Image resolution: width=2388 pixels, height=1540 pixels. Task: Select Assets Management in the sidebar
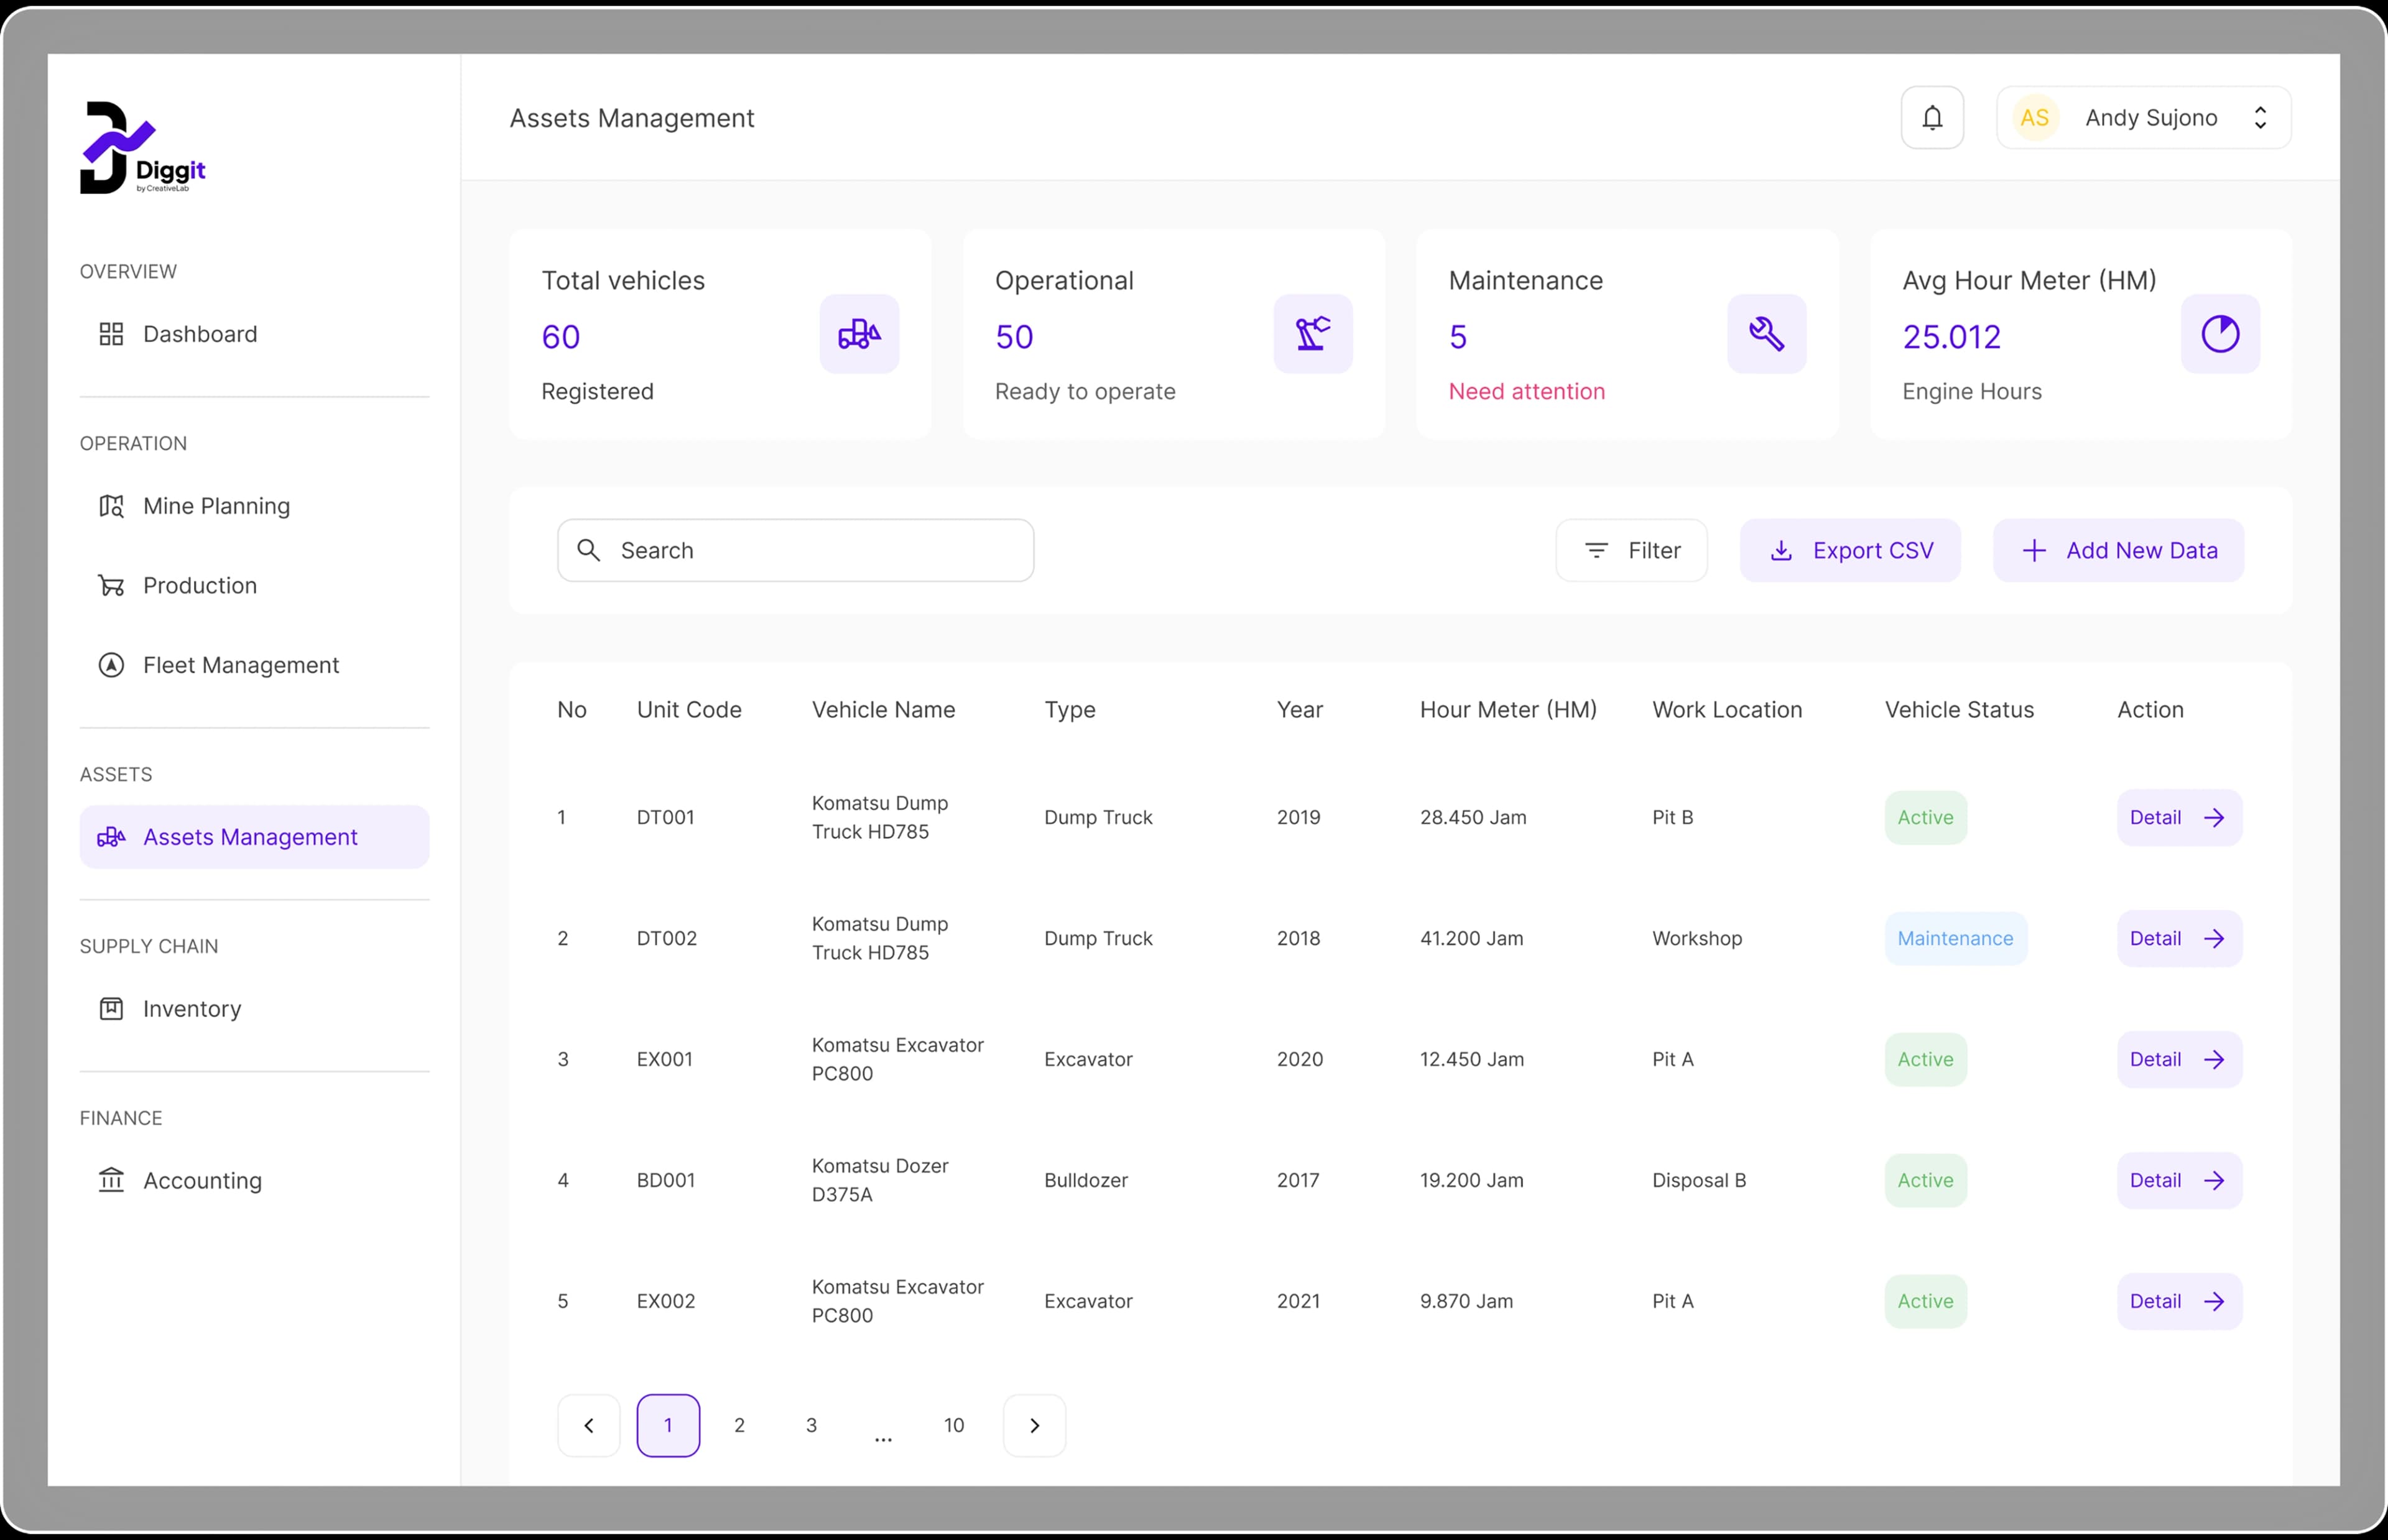254,837
